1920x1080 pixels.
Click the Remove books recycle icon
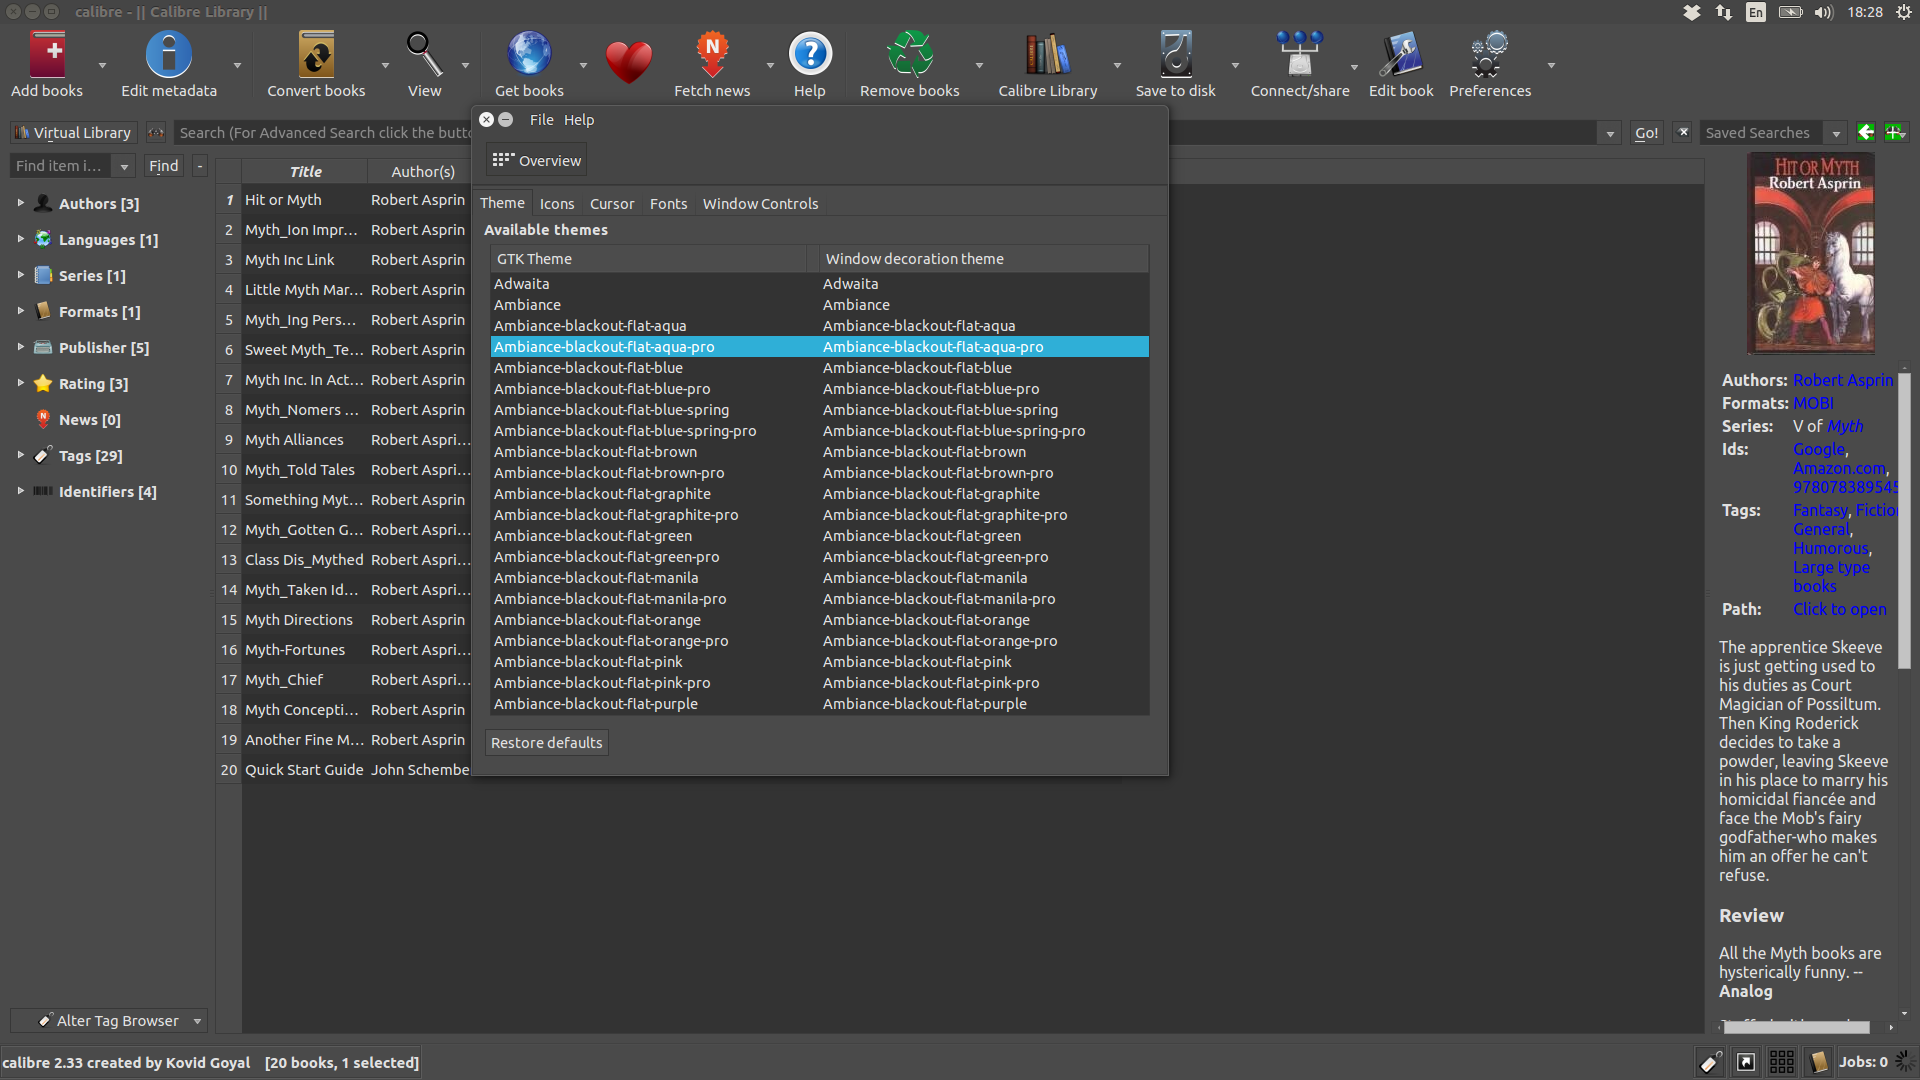tap(909, 56)
